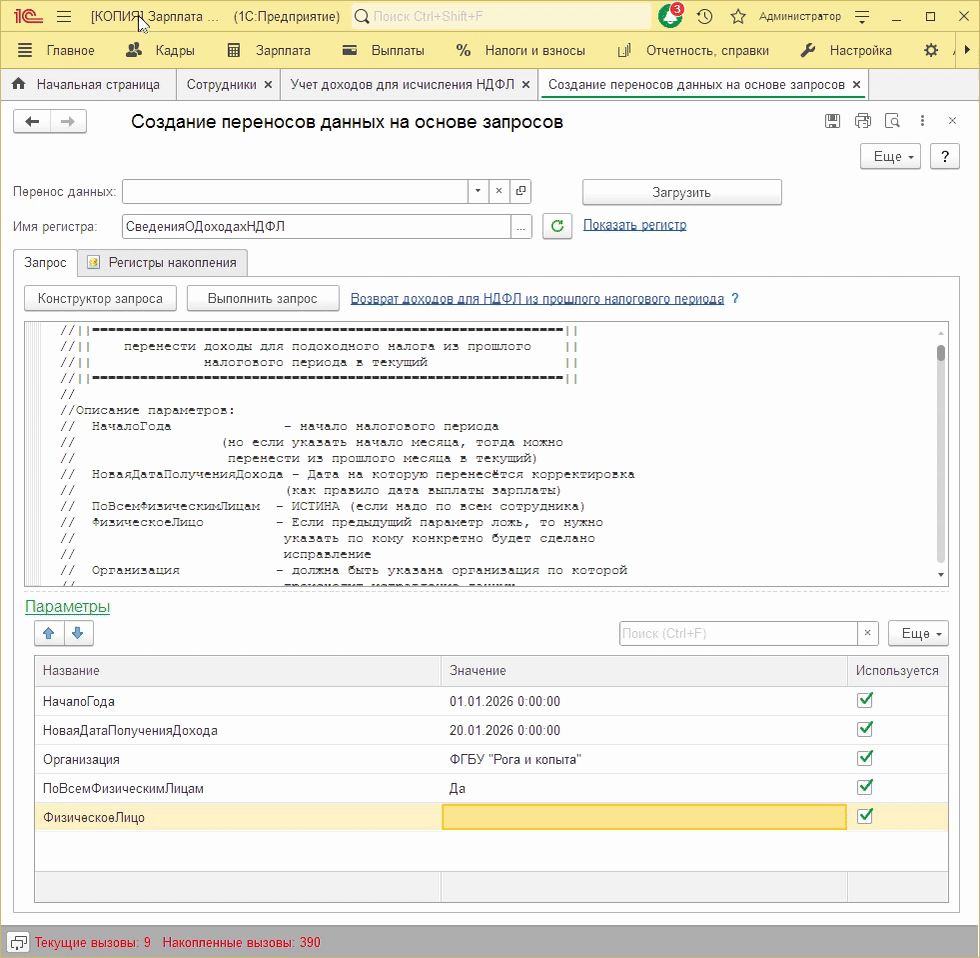Open the Выплаты section
Screen dimensions: 980x958
pyautogui.click(x=384, y=51)
